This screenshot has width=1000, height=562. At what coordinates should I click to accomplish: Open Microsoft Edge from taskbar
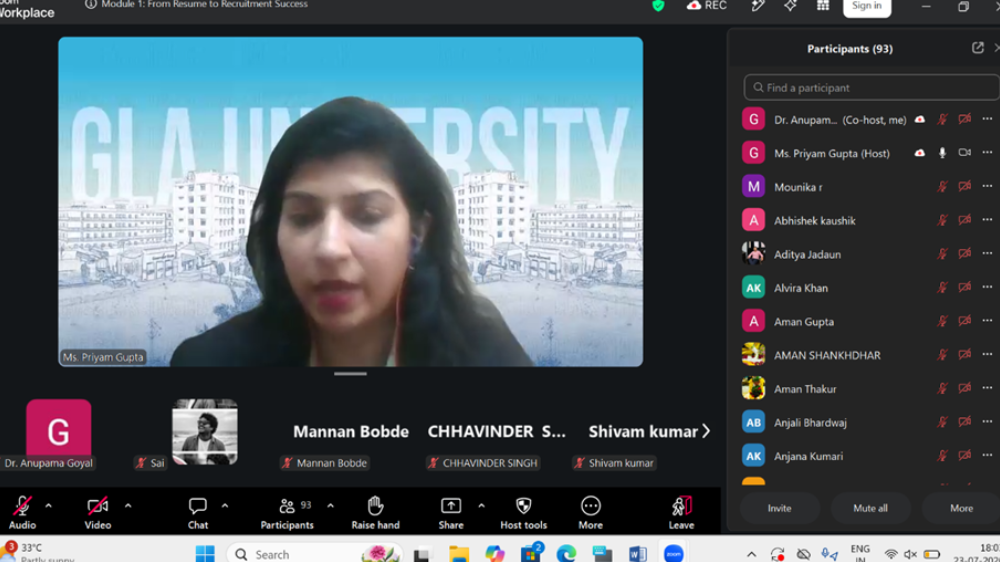click(x=566, y=554)
